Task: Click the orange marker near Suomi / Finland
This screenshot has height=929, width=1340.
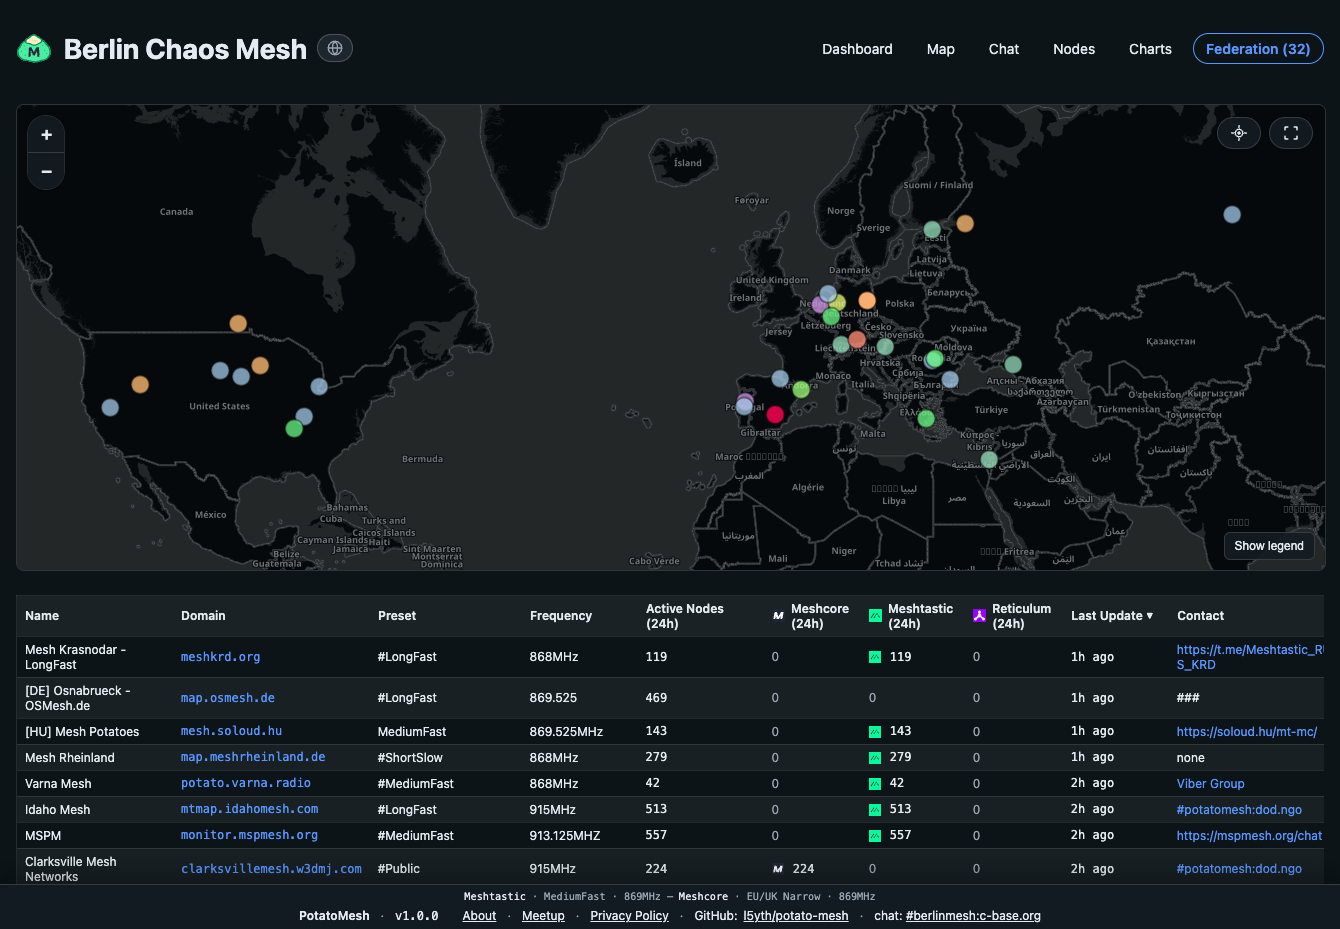Action: click(x=965, y=224)
